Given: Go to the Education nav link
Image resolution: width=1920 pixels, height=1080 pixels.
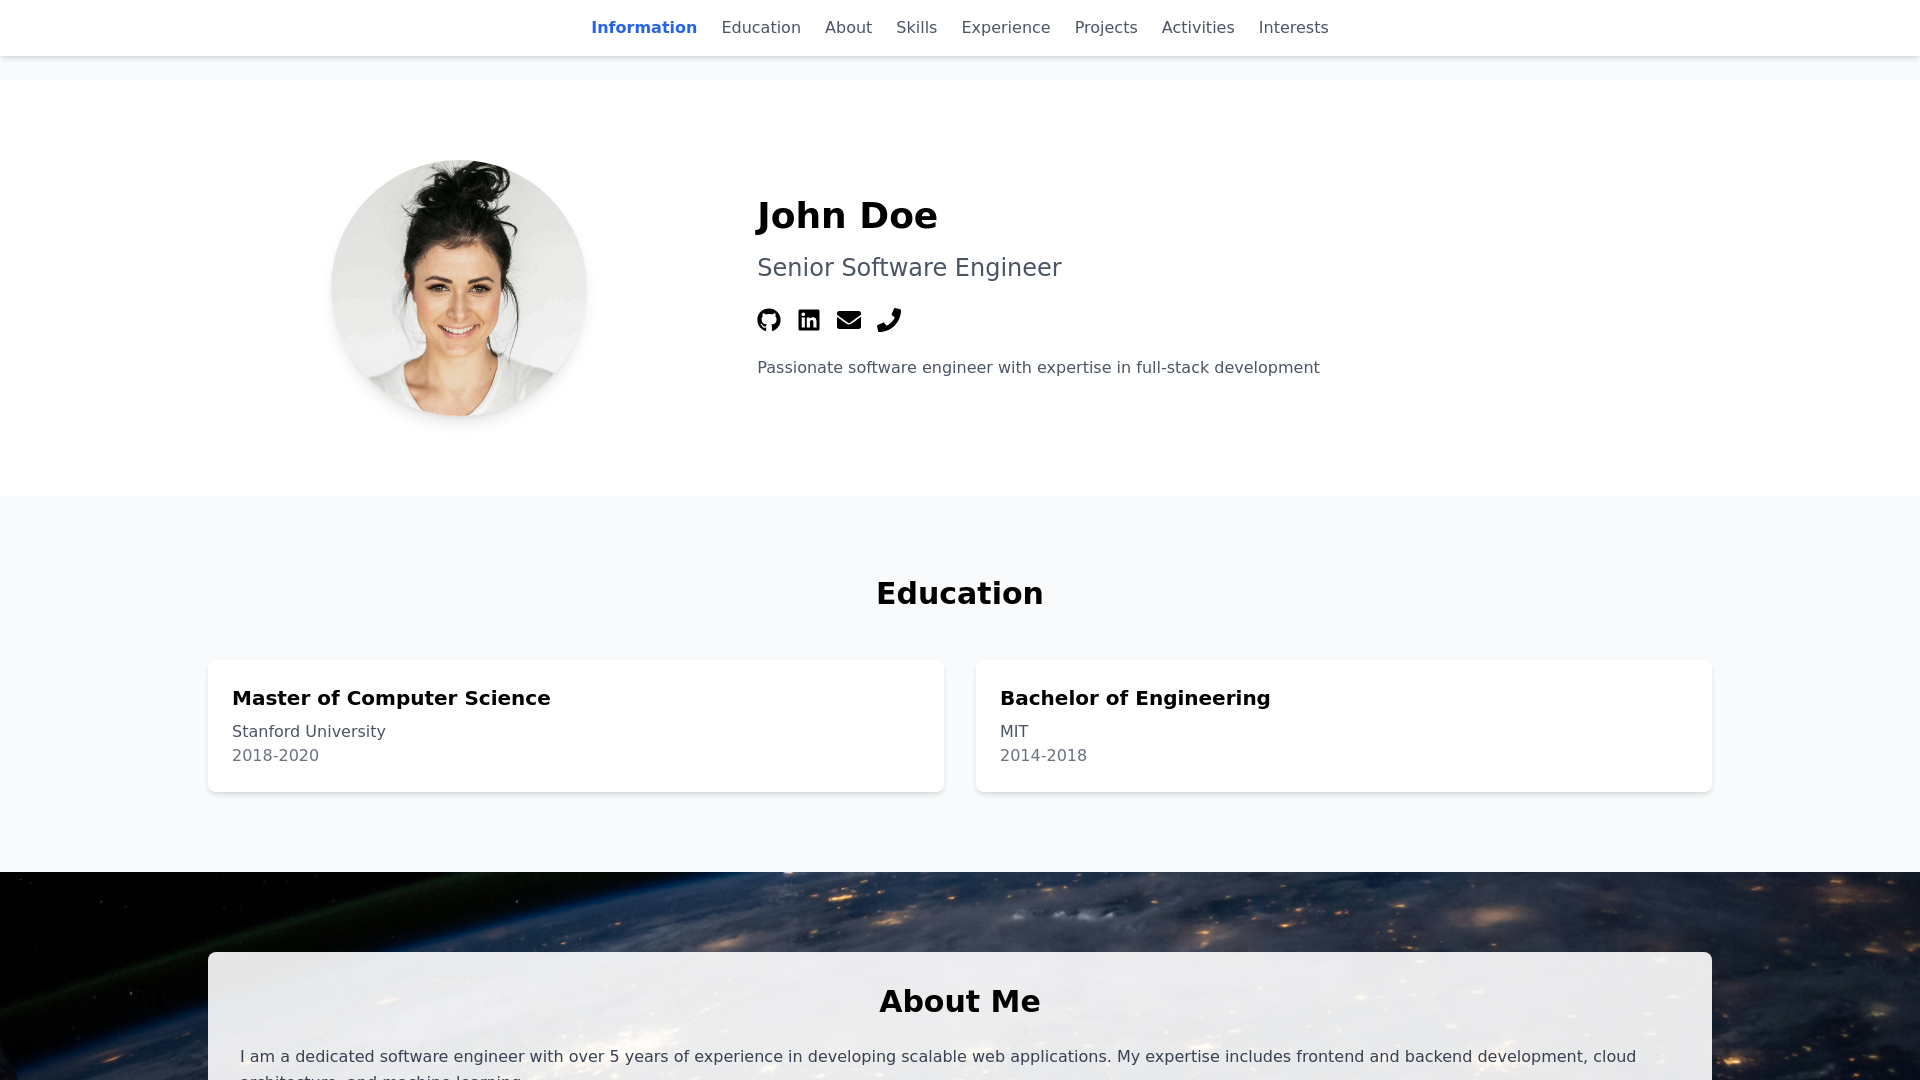Looking at the screenshot, I should click(x=760, y=28).
